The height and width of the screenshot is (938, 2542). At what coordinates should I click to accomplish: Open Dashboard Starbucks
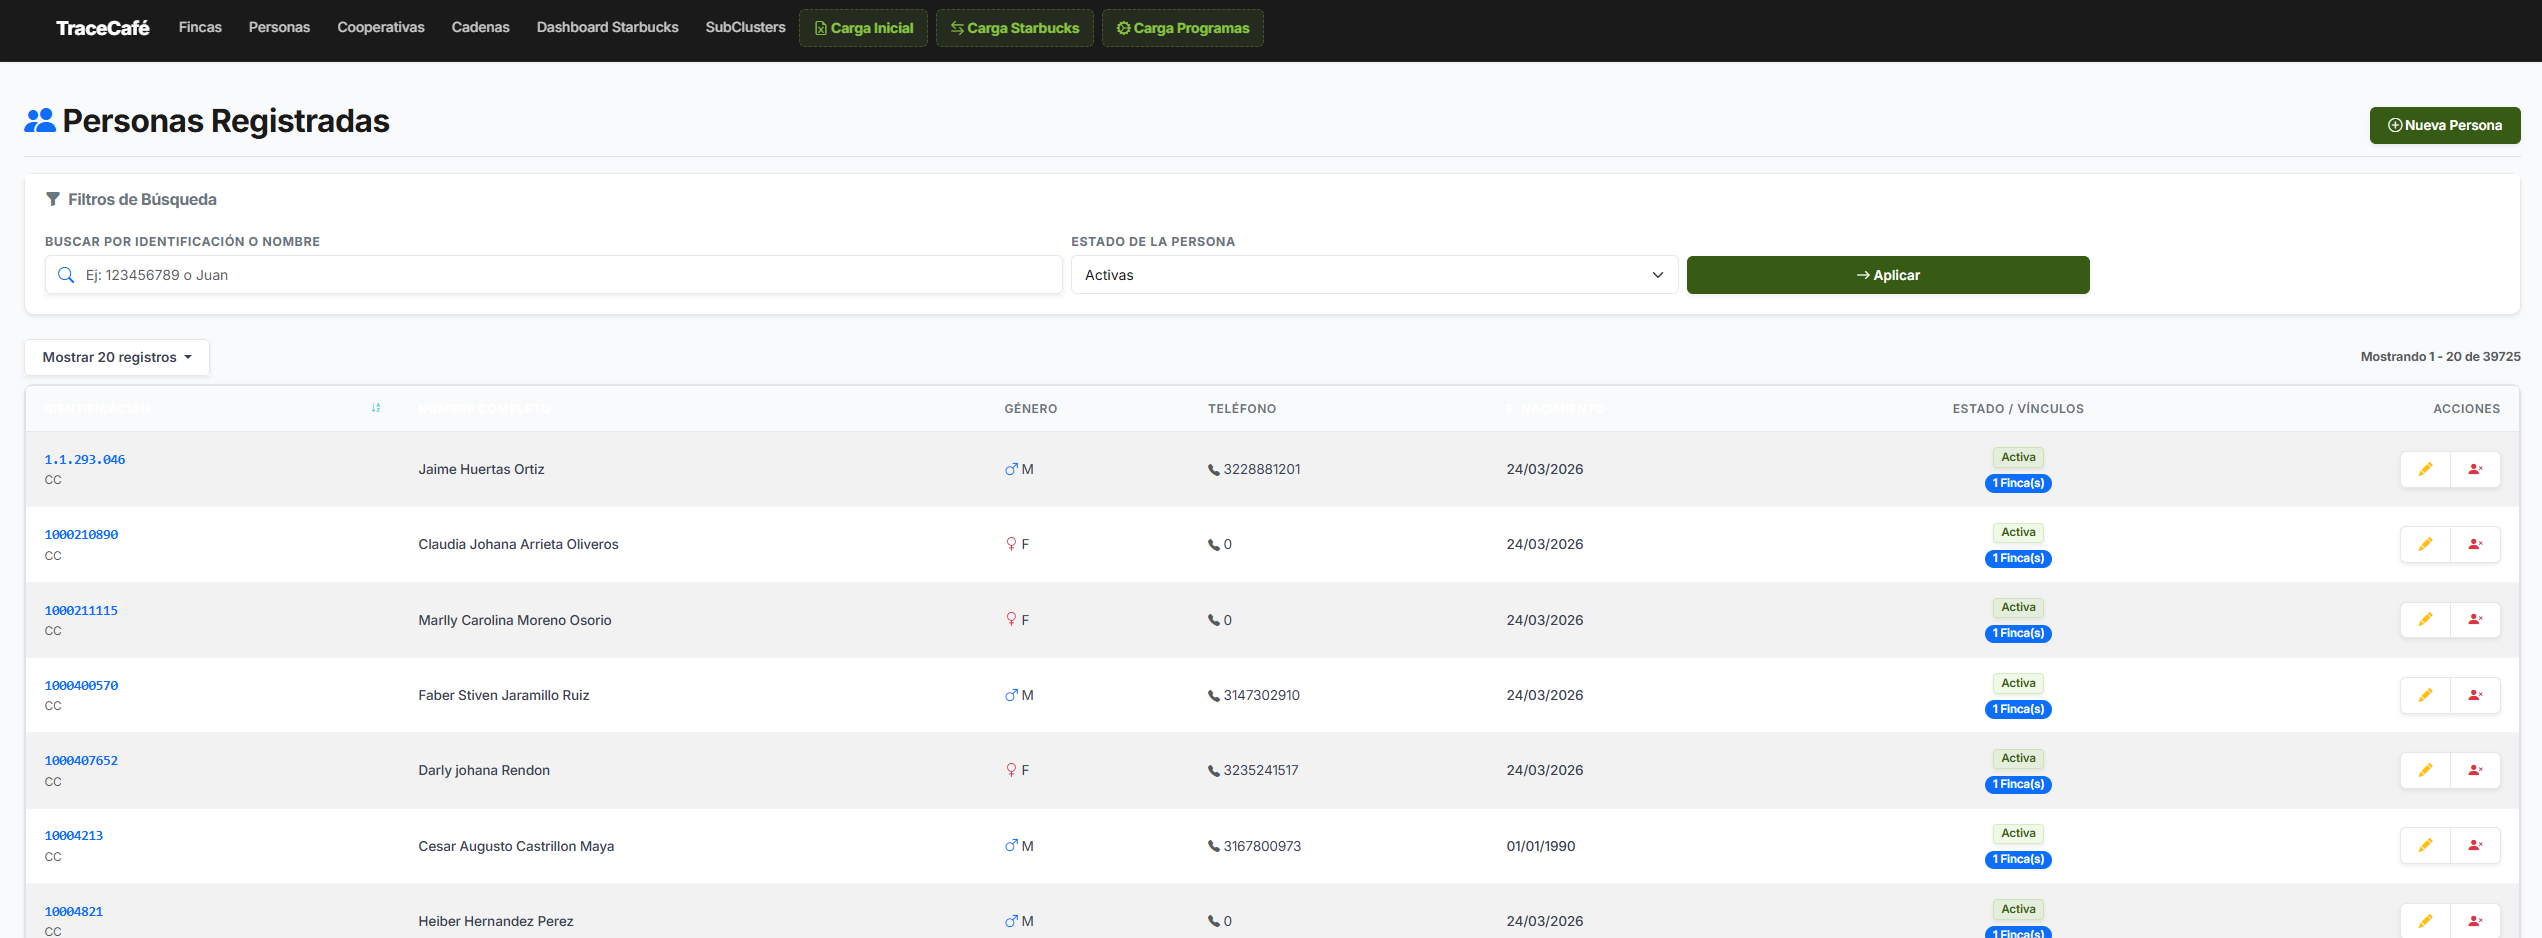coord(607,27)
